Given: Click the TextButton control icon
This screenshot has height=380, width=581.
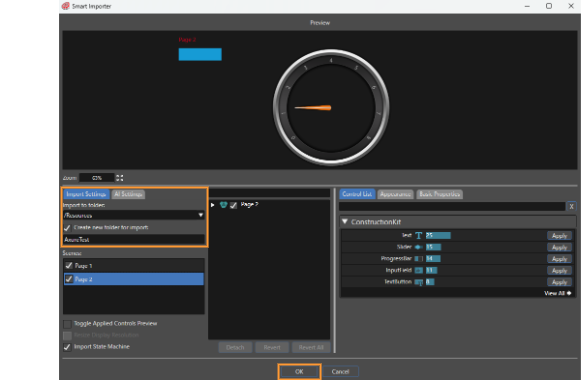Looking at the screenshot, I should click(x=418, y=282).
